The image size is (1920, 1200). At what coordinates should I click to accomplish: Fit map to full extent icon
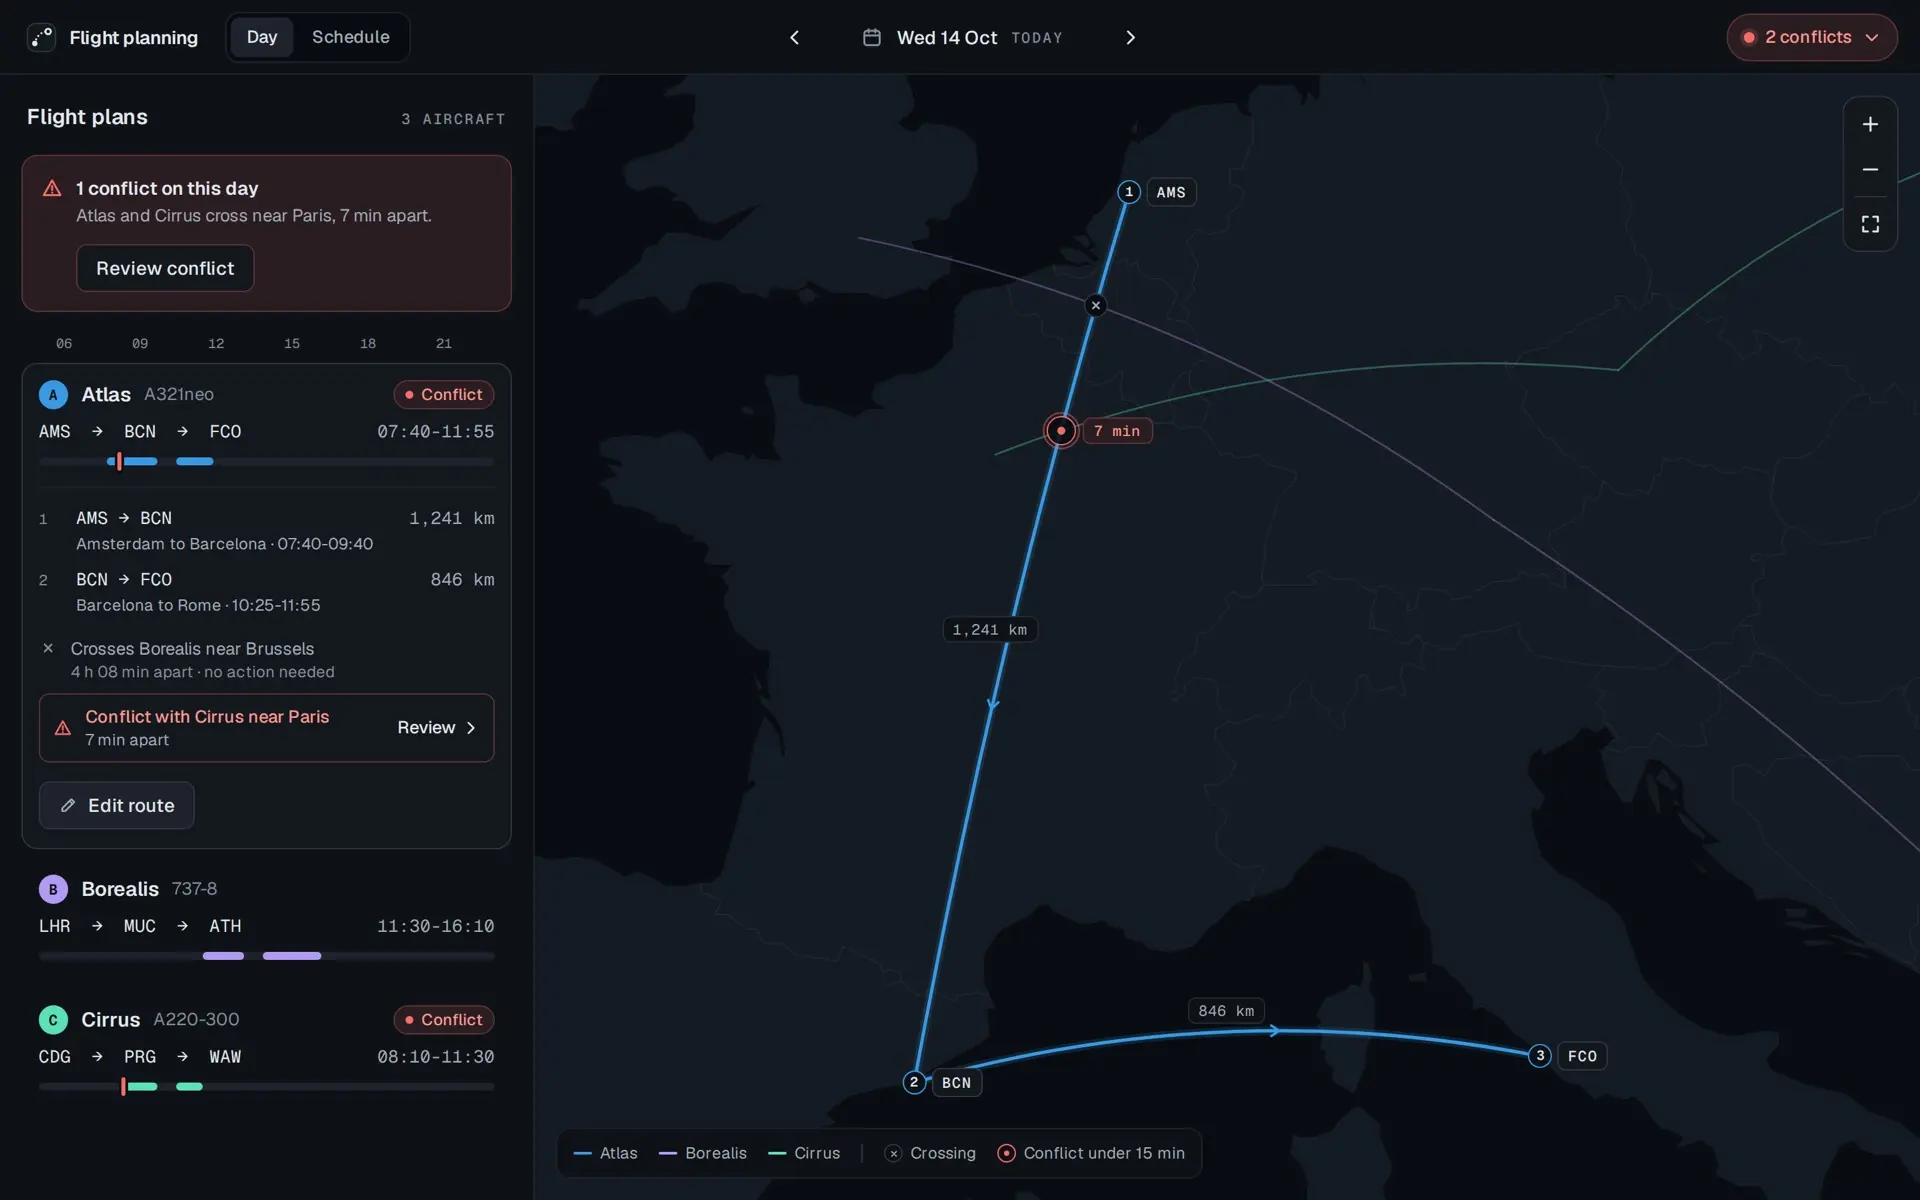(x=1870, y=224)
